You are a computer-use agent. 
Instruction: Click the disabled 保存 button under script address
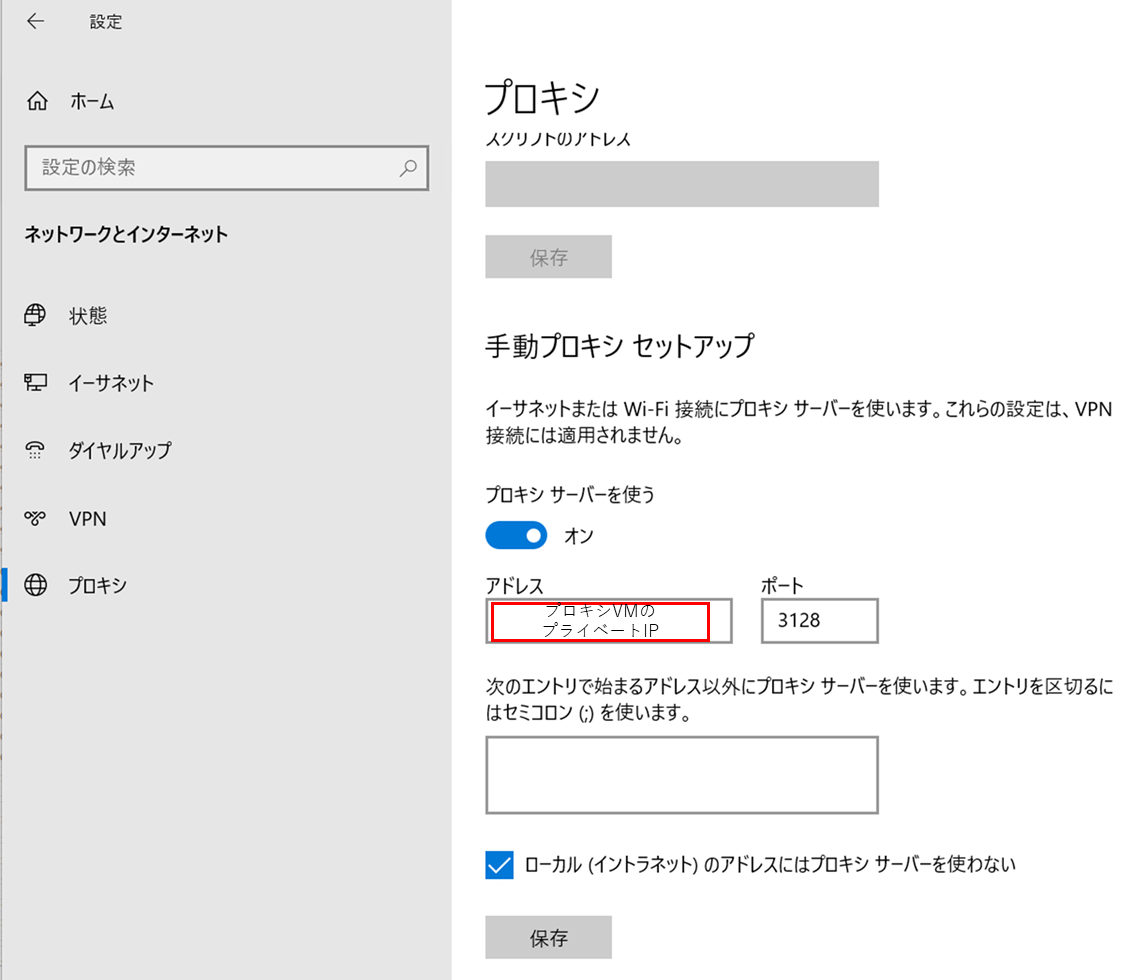[x=549, y=257]
